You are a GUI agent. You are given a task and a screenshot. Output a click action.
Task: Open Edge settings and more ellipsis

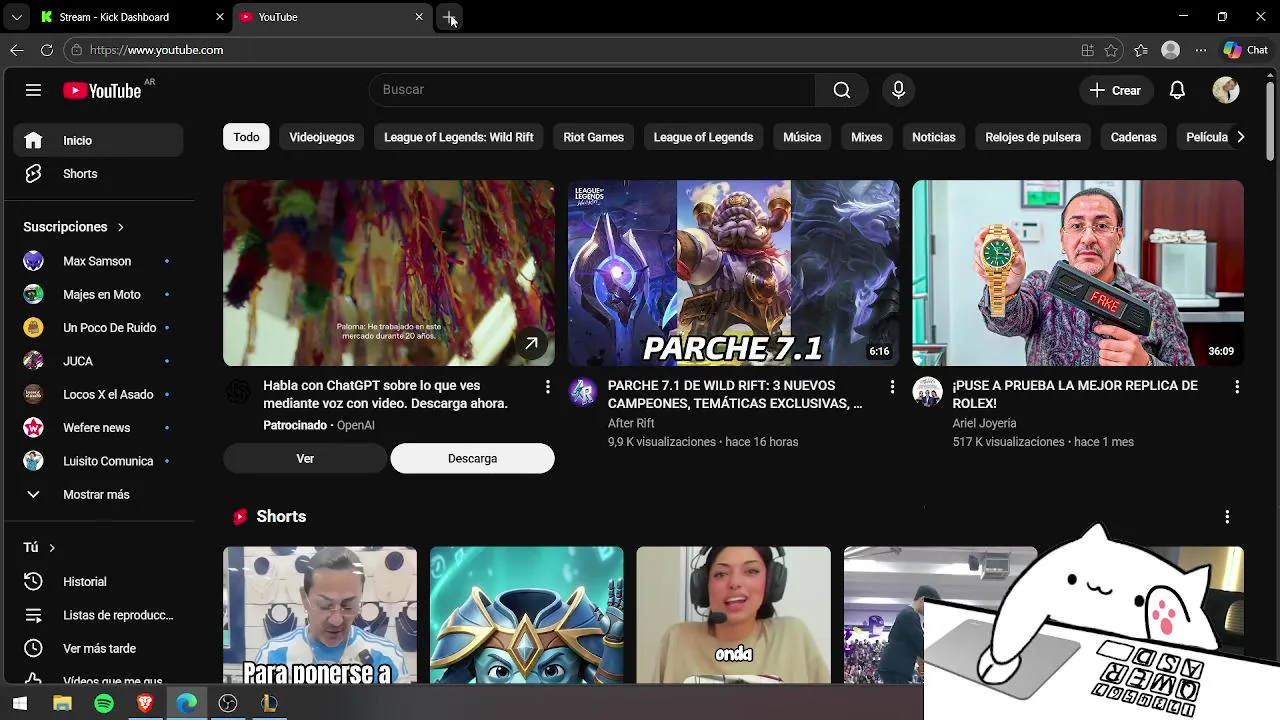pos(1201,50)
